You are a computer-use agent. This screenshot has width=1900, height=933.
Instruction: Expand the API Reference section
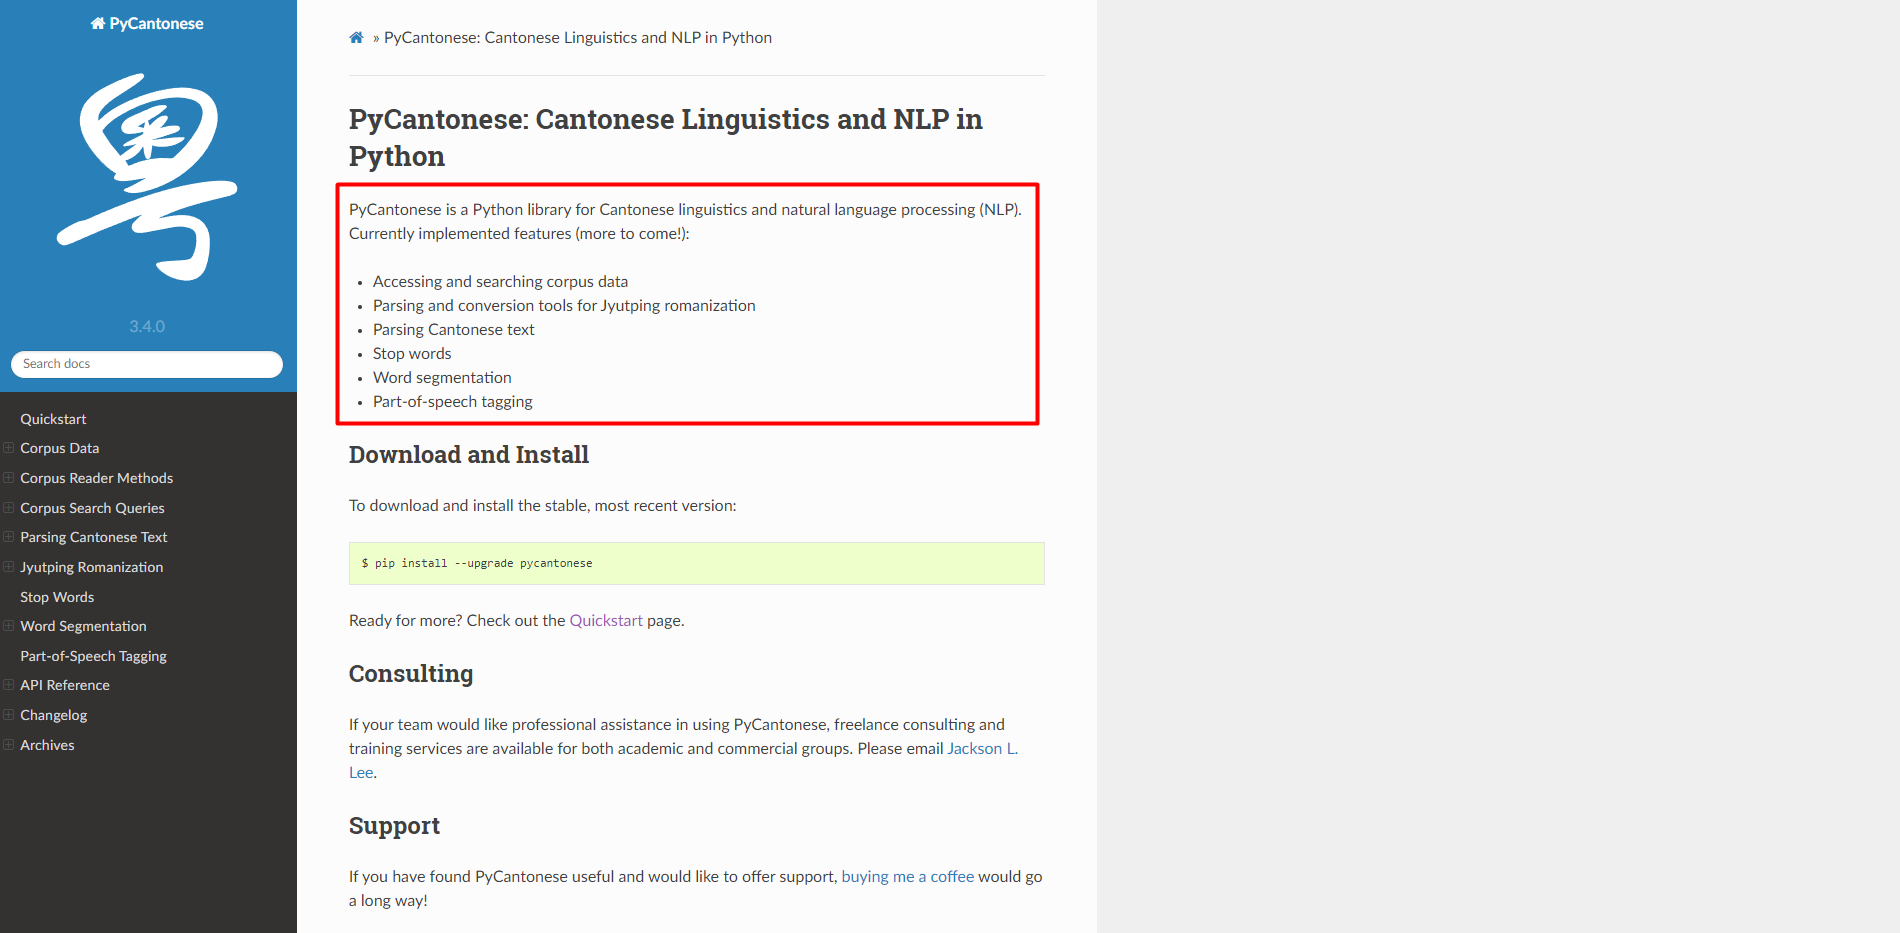pos(9,685)
